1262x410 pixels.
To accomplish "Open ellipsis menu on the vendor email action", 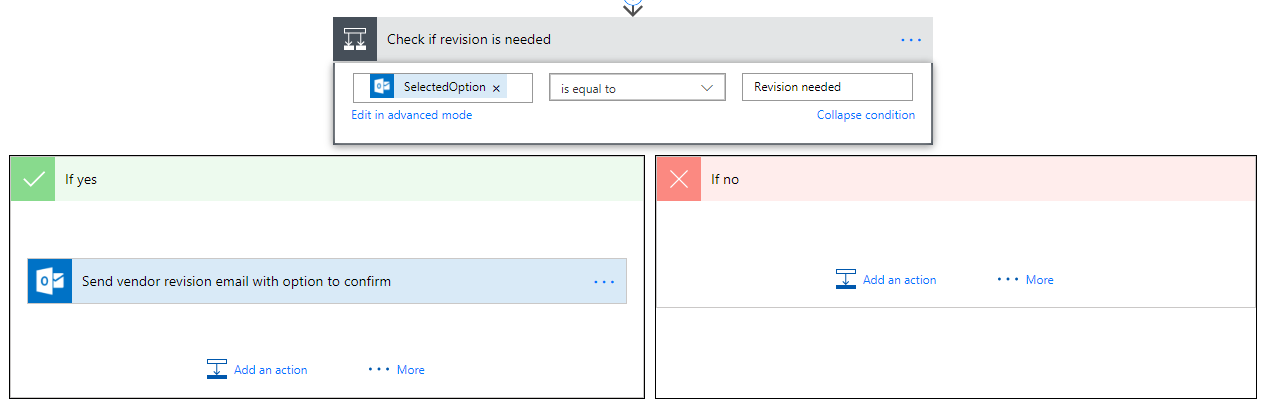I will 604,282.
